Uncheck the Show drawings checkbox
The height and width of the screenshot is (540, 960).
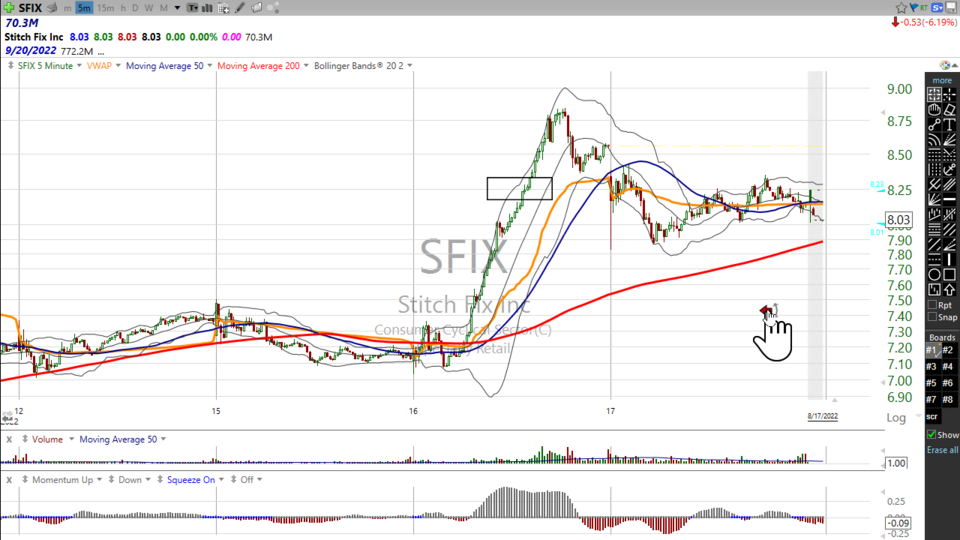[x=932, y=435]
